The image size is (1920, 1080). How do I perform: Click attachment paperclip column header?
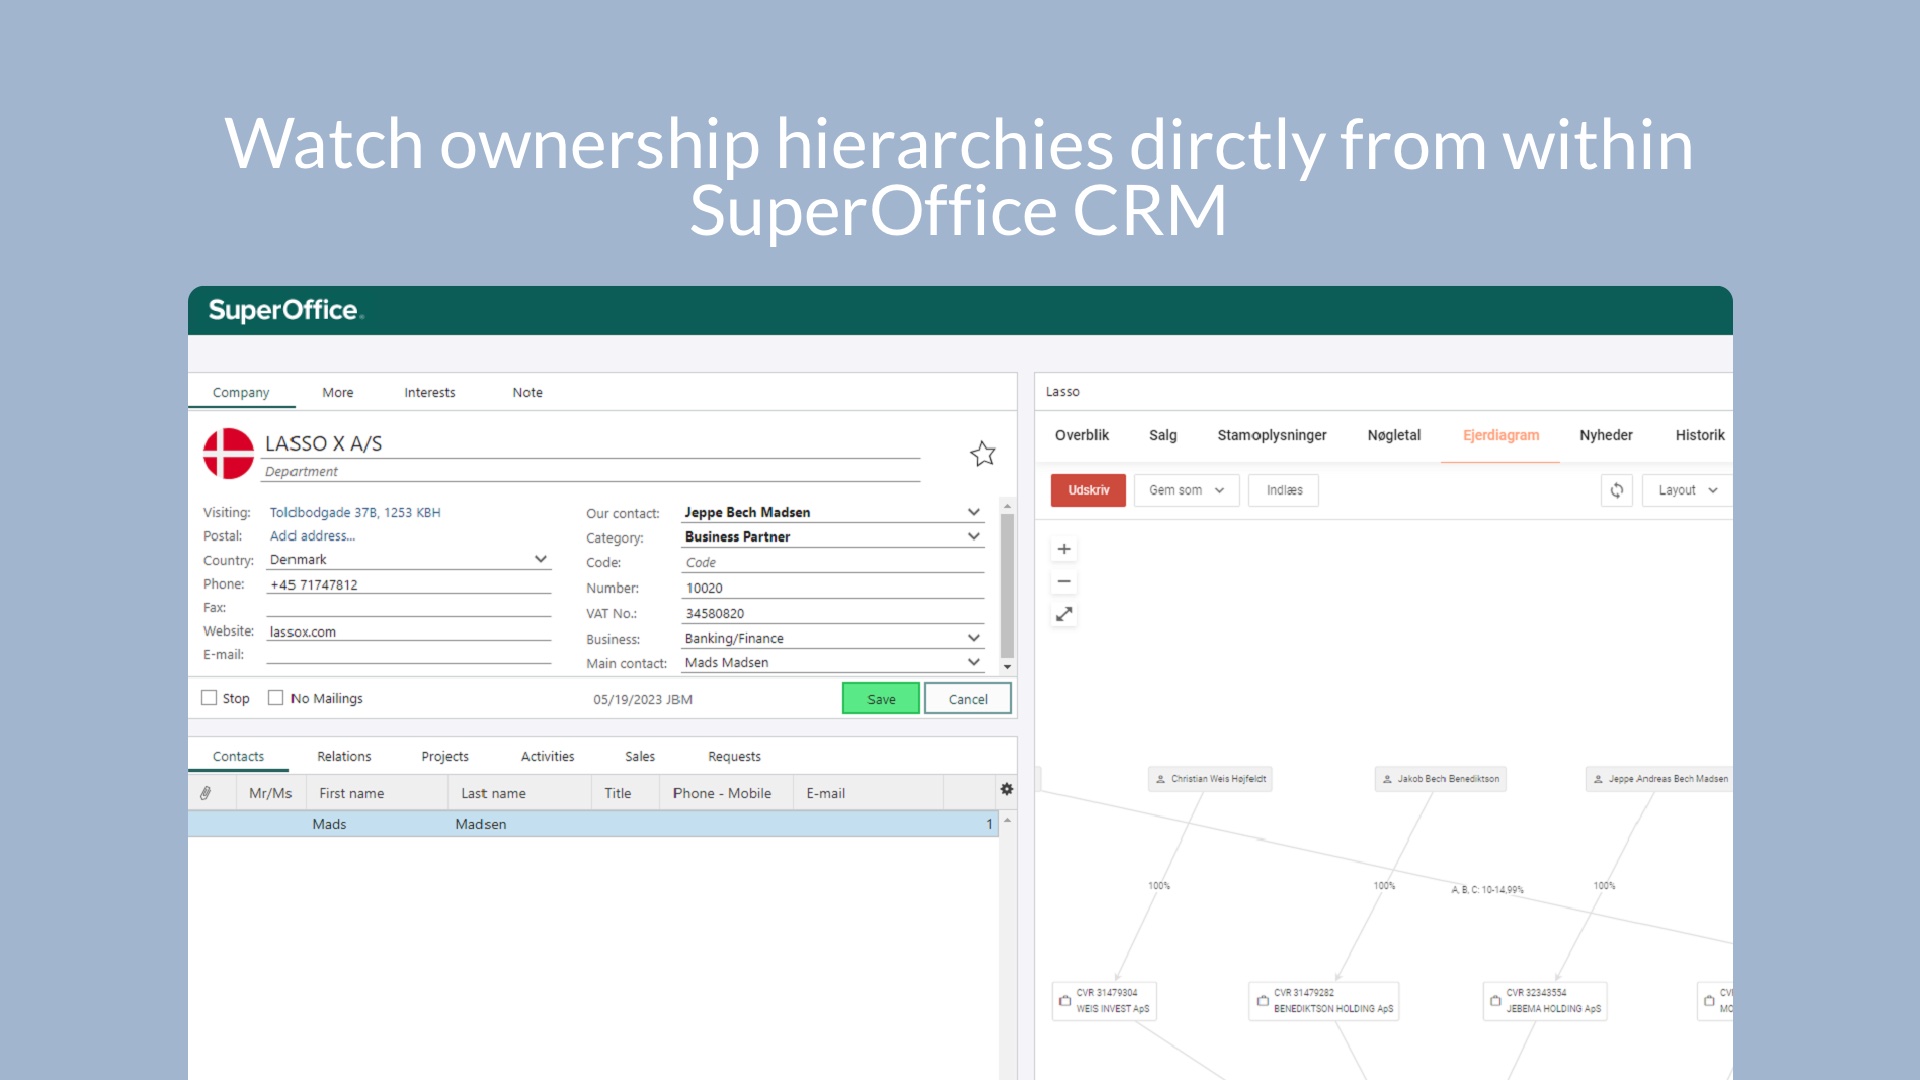[206, 793]
